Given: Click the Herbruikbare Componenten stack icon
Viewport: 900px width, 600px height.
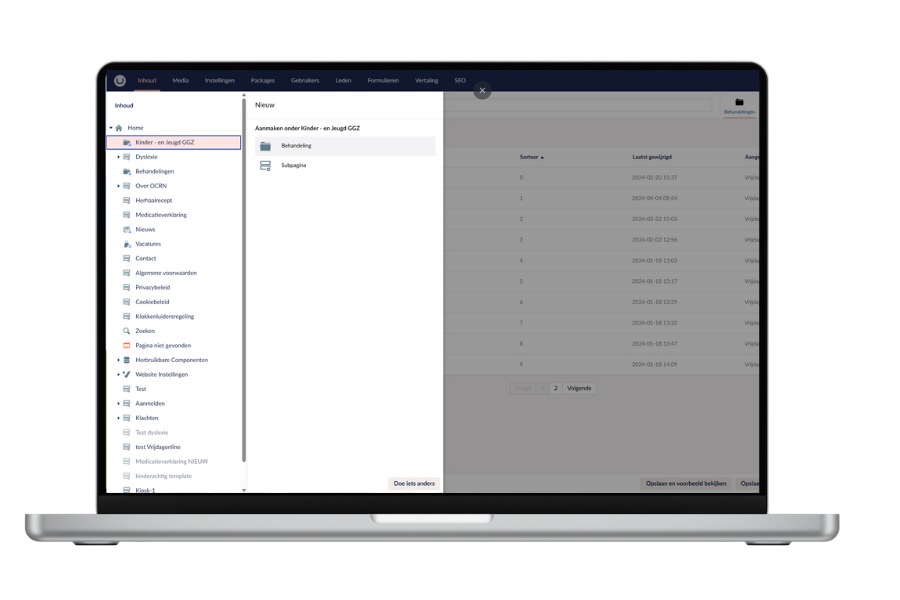Looking at the screenshot, I should [127, 360].
